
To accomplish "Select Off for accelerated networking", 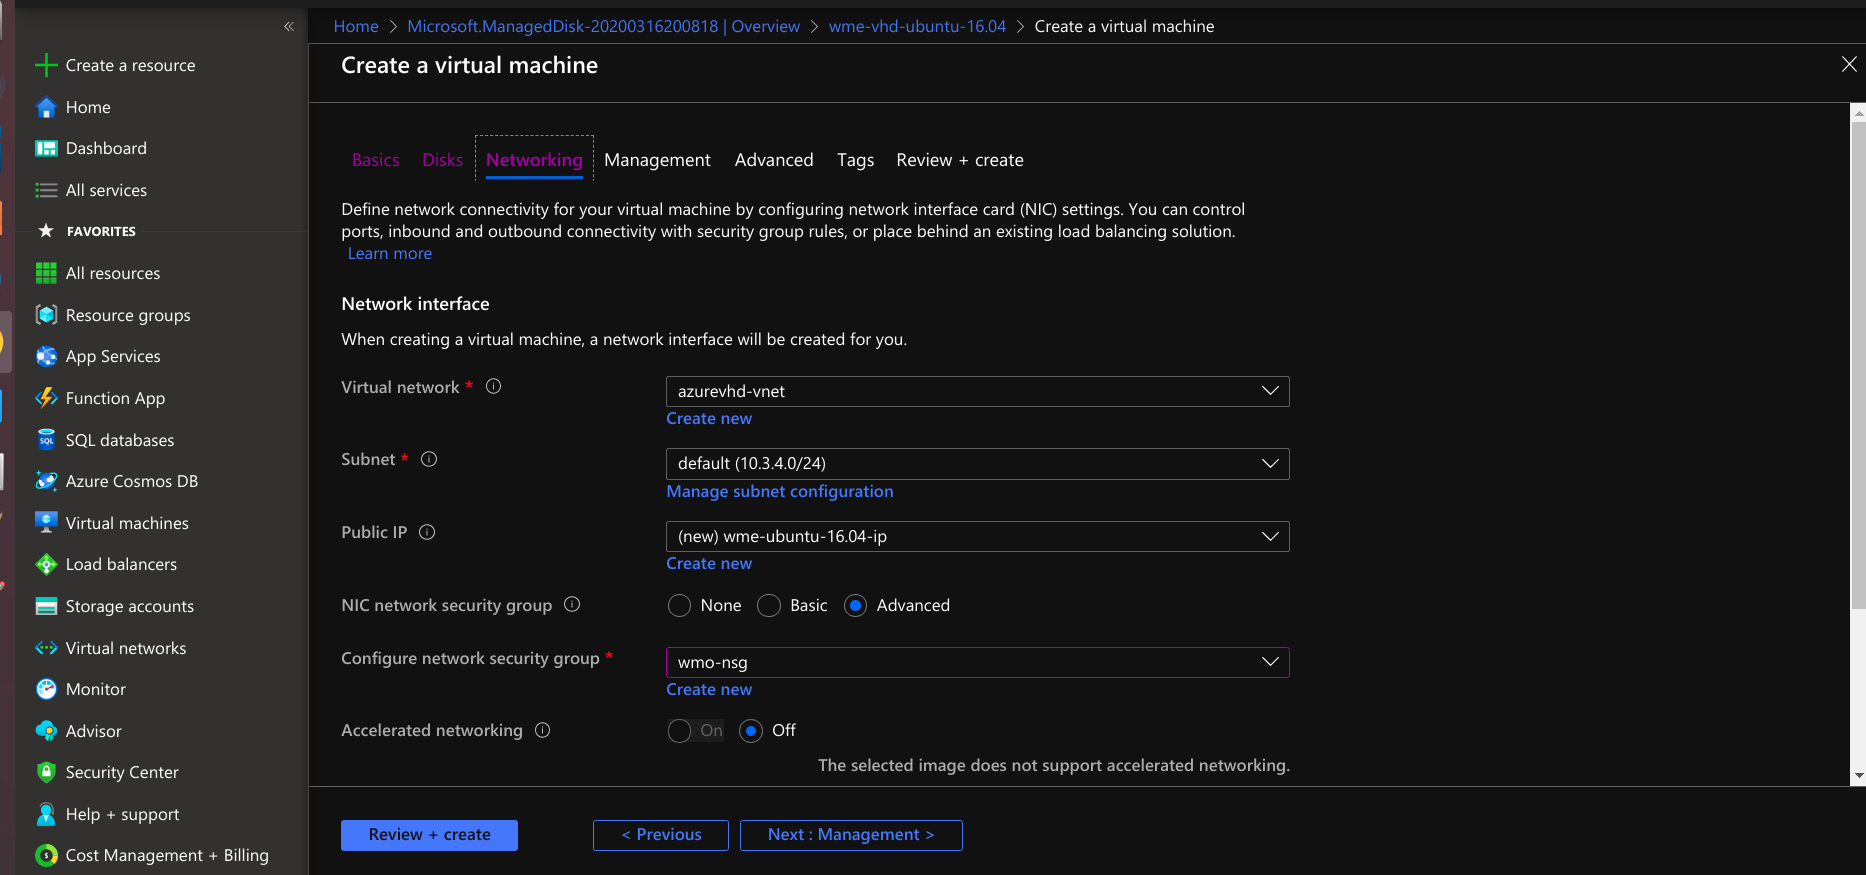I will 751,731.
